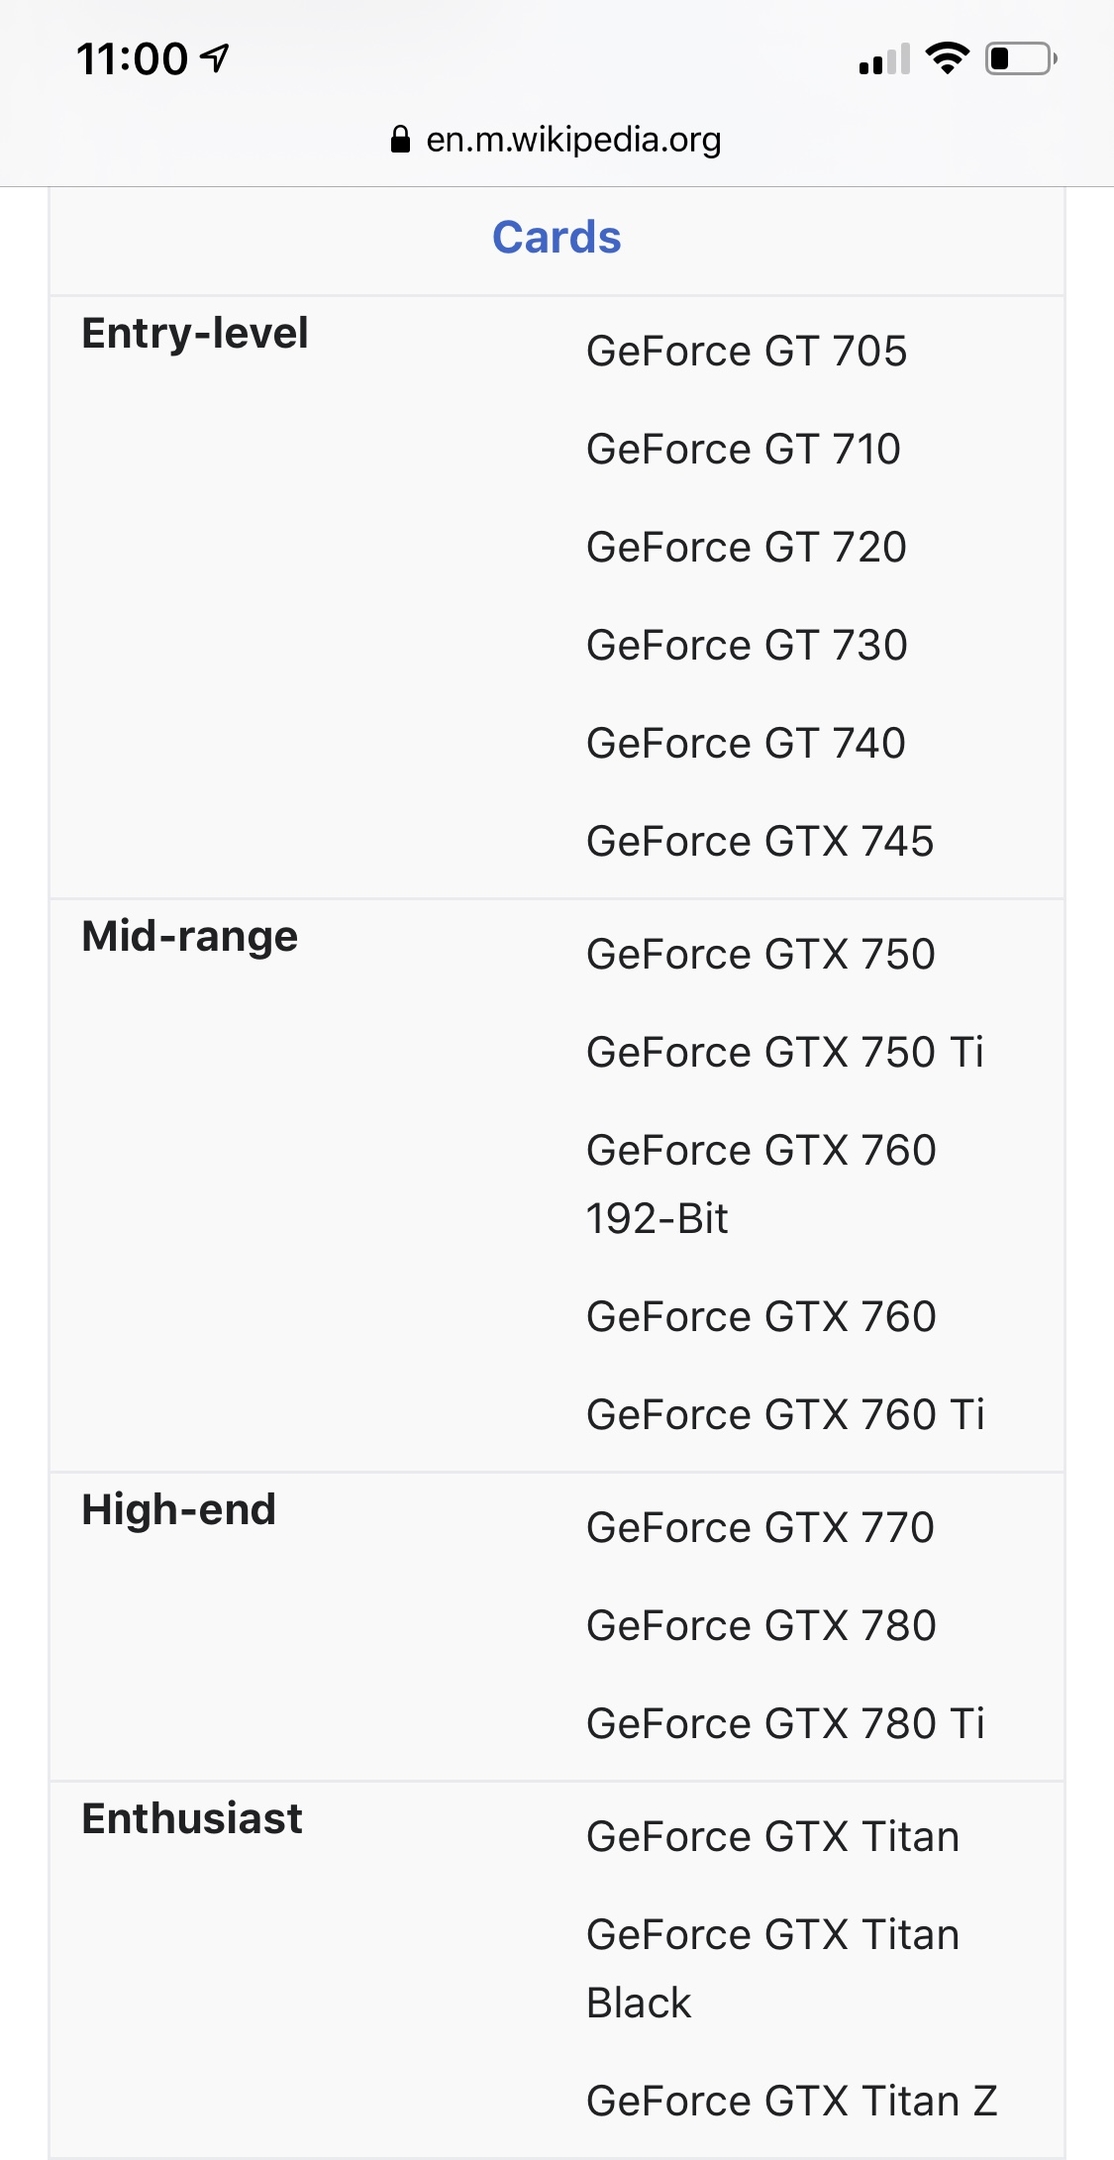
Task: Select the GeForce GTX 745 entry
Action: (x=760, y=841)
